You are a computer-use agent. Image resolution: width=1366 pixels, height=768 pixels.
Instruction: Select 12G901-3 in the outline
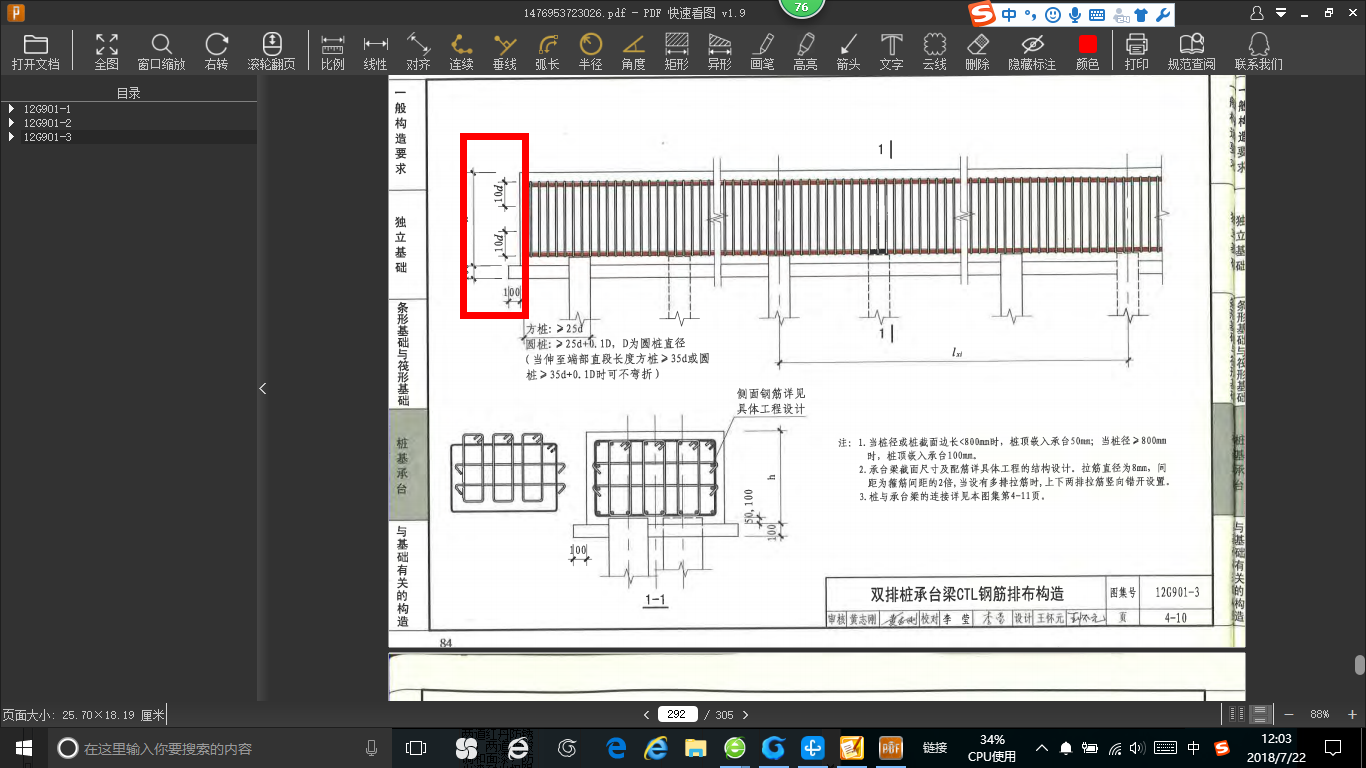[x=47, y=136]
